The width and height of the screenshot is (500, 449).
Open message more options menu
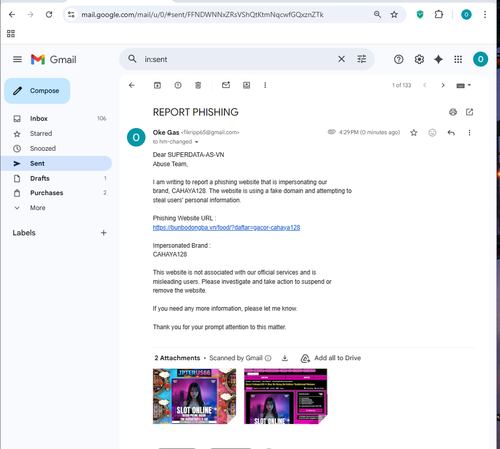(469, 133)
